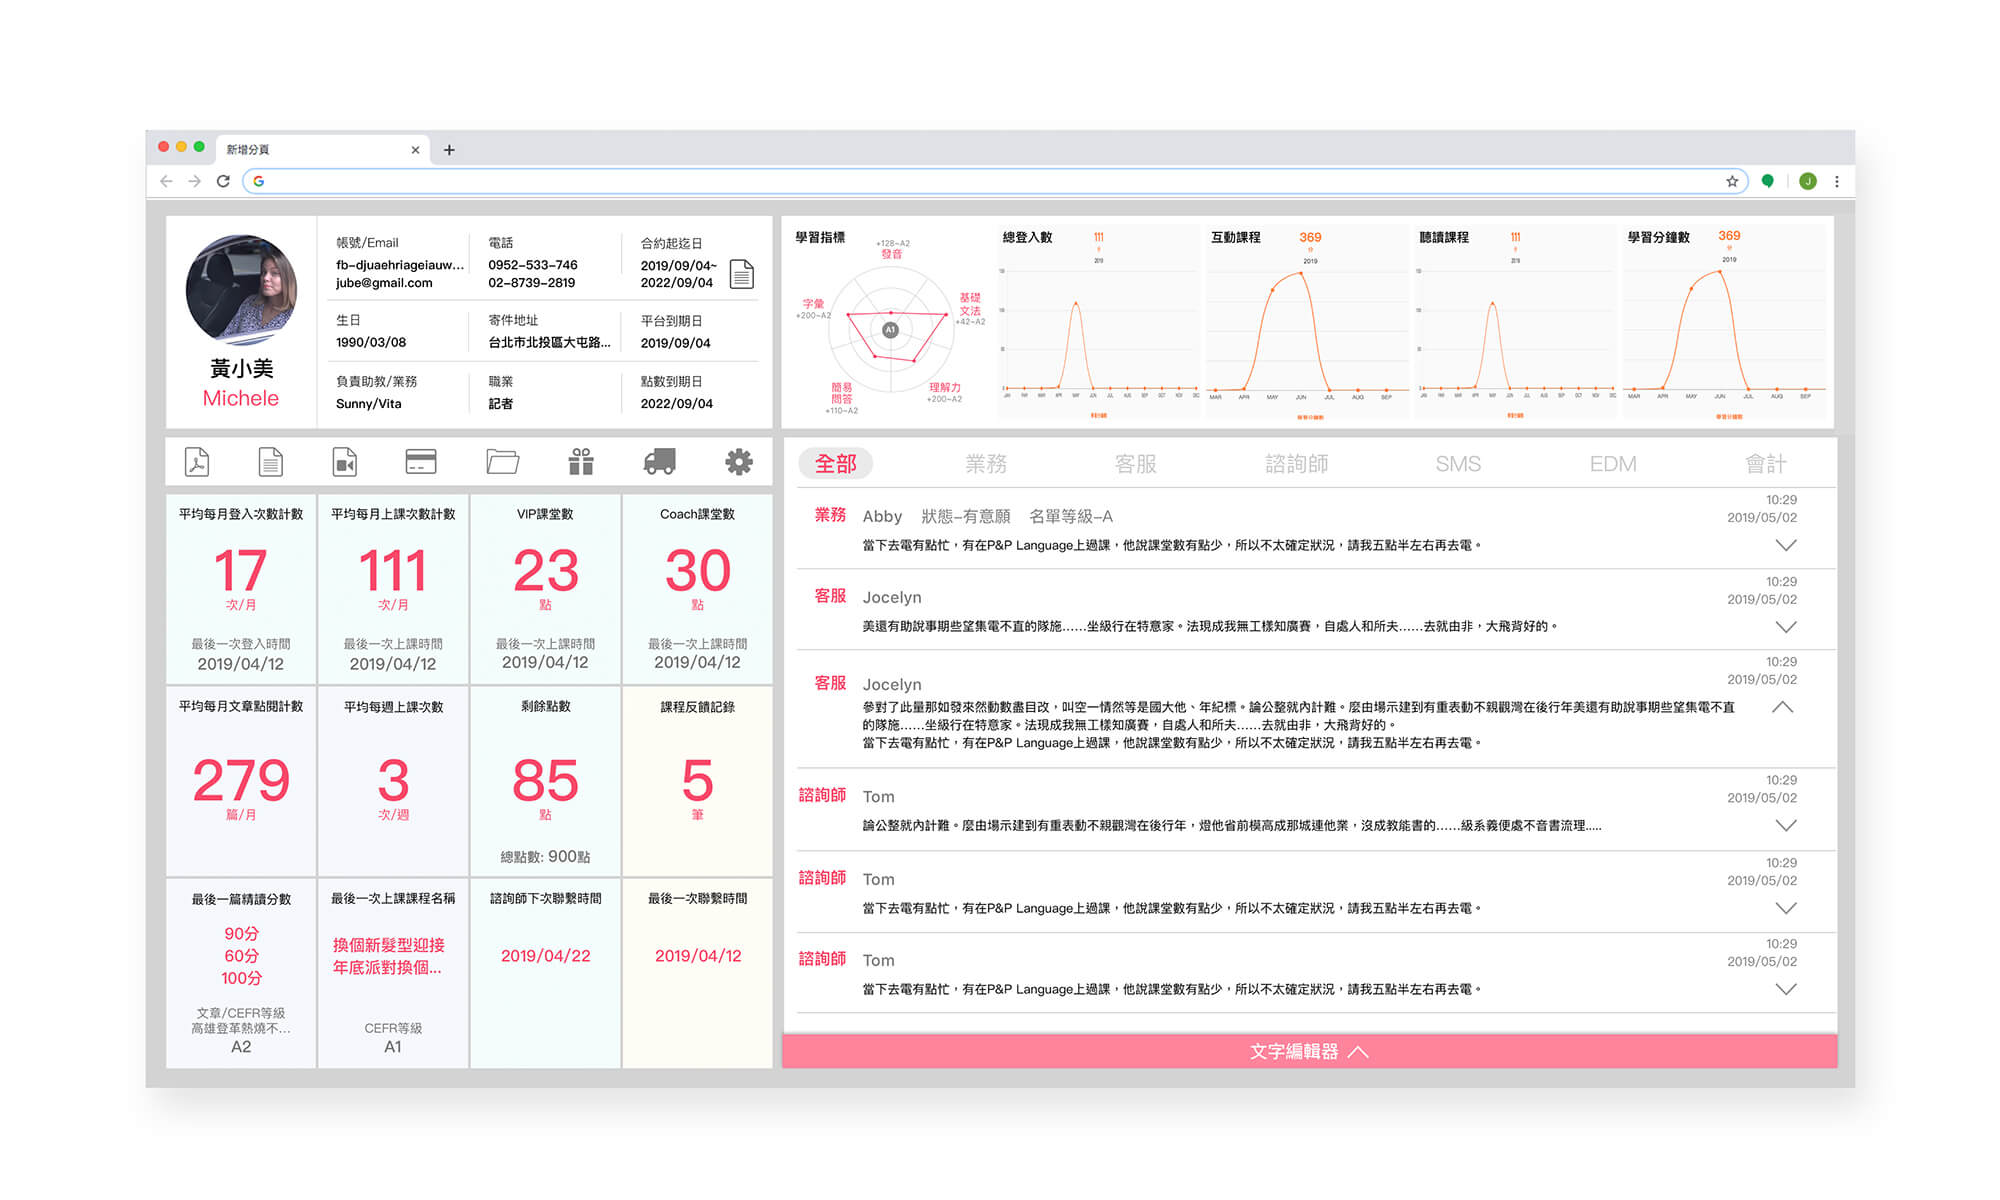The image size is (2000, 1200).
Task: Reload the browser page
Action: 223,181
